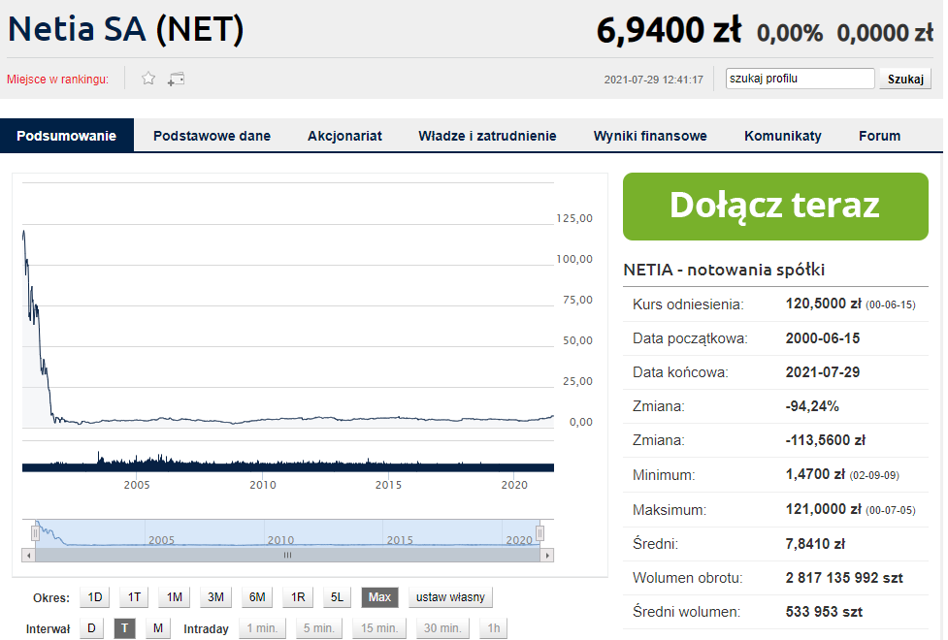This screenshot has width=948, height=640.
Task: Set chart period to 1R
Action: tap(298, 597)
